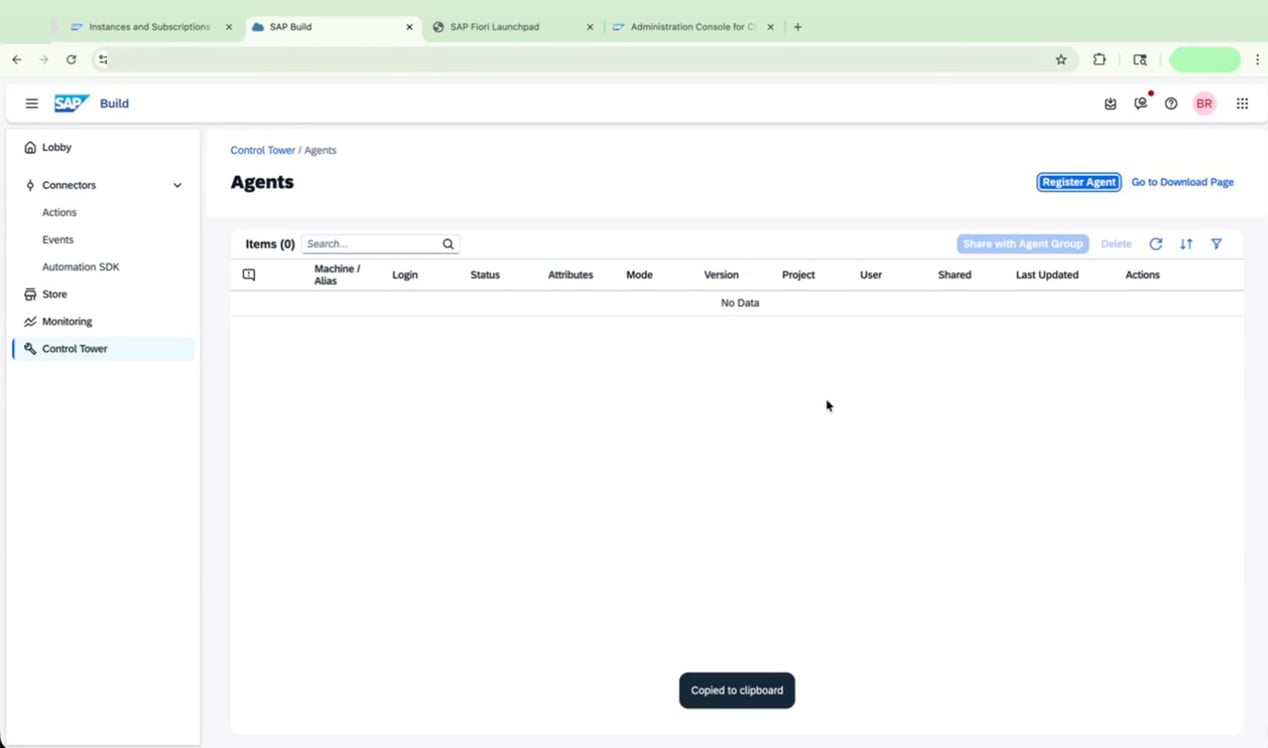
Task: Click the search magnifier icon
Action: pyautogui.click(x=448, y=244)
